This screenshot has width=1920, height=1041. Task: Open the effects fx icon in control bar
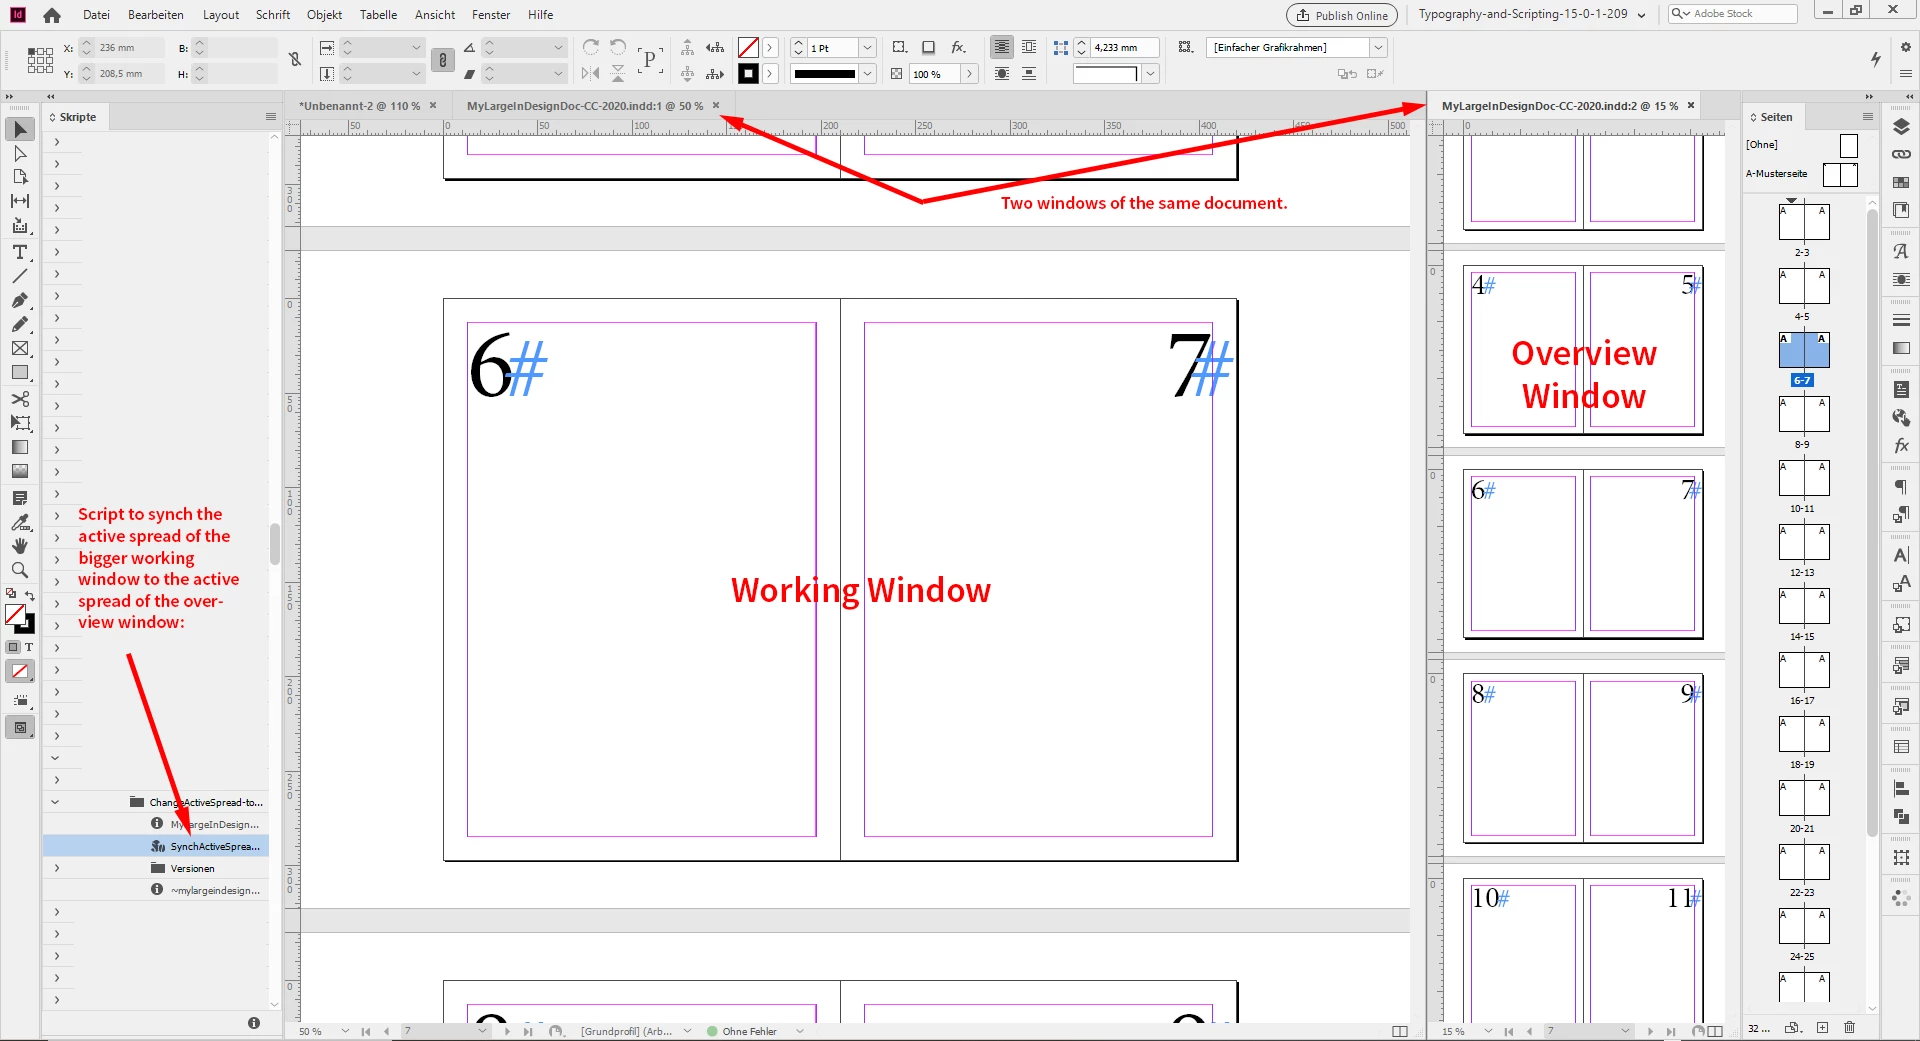click(958, 47)
